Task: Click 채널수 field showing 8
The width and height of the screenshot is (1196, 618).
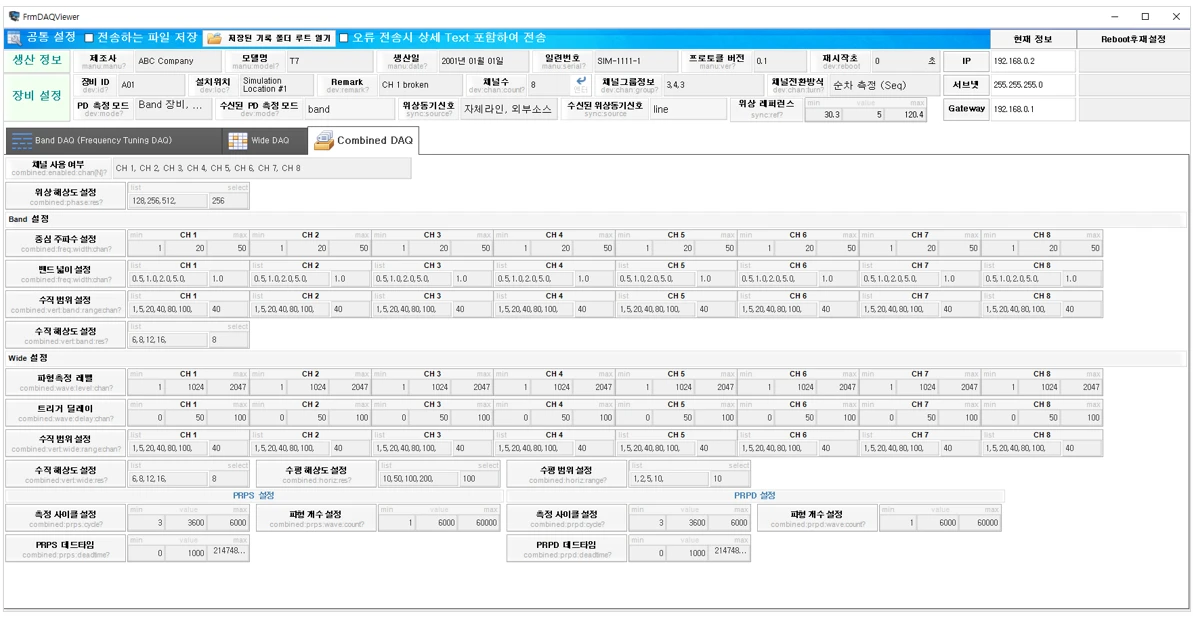Action: click(549, 85)
